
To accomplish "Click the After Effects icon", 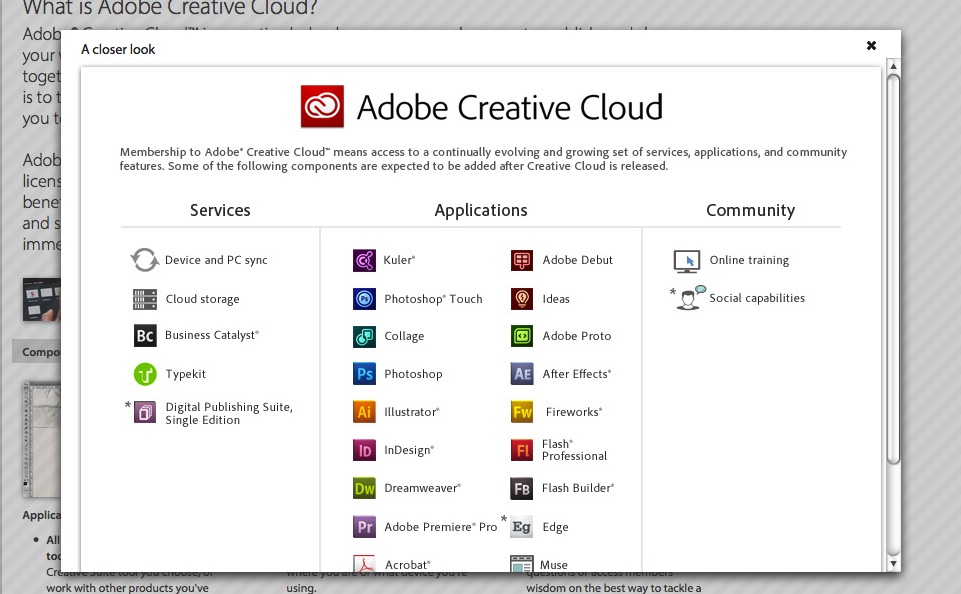I will coord(521,373).
